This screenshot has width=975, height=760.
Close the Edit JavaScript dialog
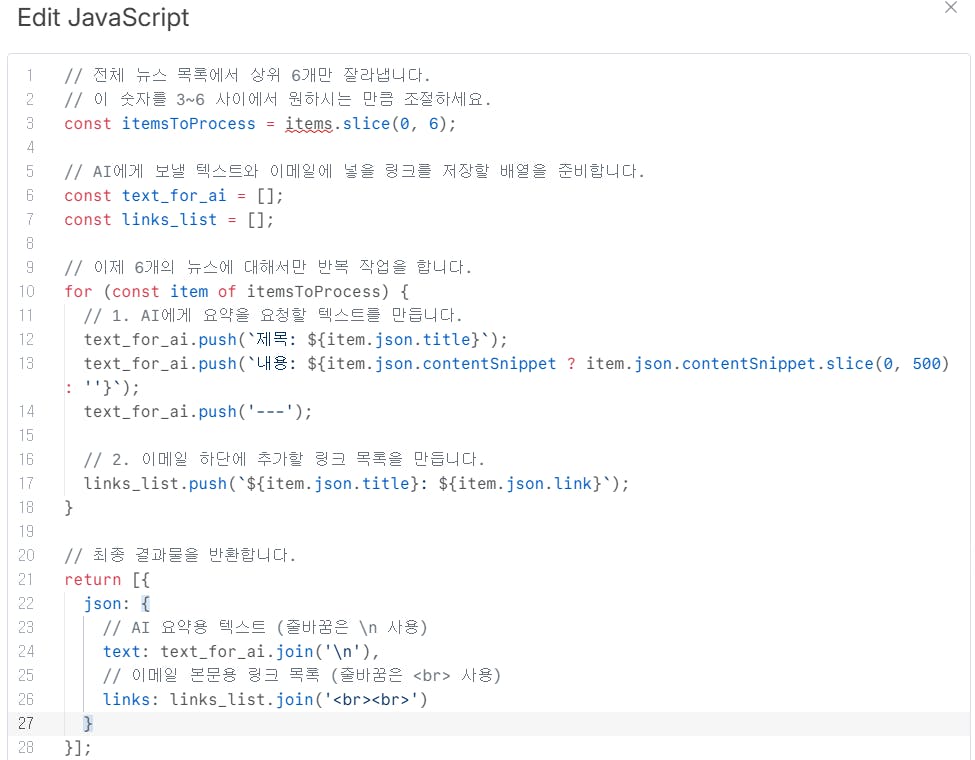point(950,7)
